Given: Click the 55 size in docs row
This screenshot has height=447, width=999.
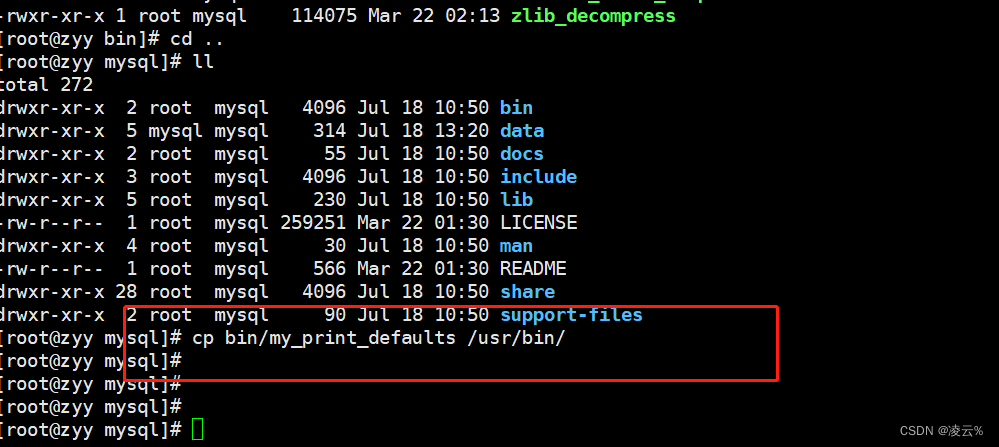Looking at the screenshot, I should [x=335, y=153].
